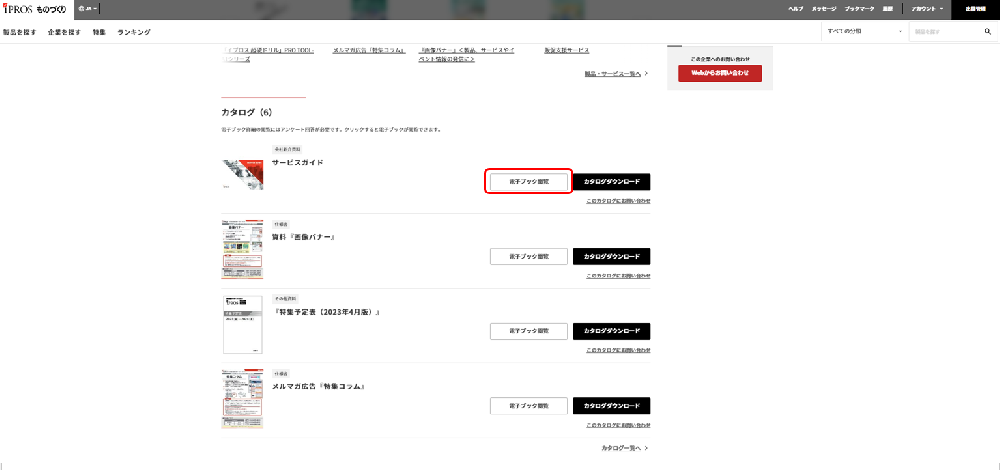Image resolution: width=1000 pixels, height=470 pixels.
Task: Expand the site selector next to logo
Action: [85, 8]
